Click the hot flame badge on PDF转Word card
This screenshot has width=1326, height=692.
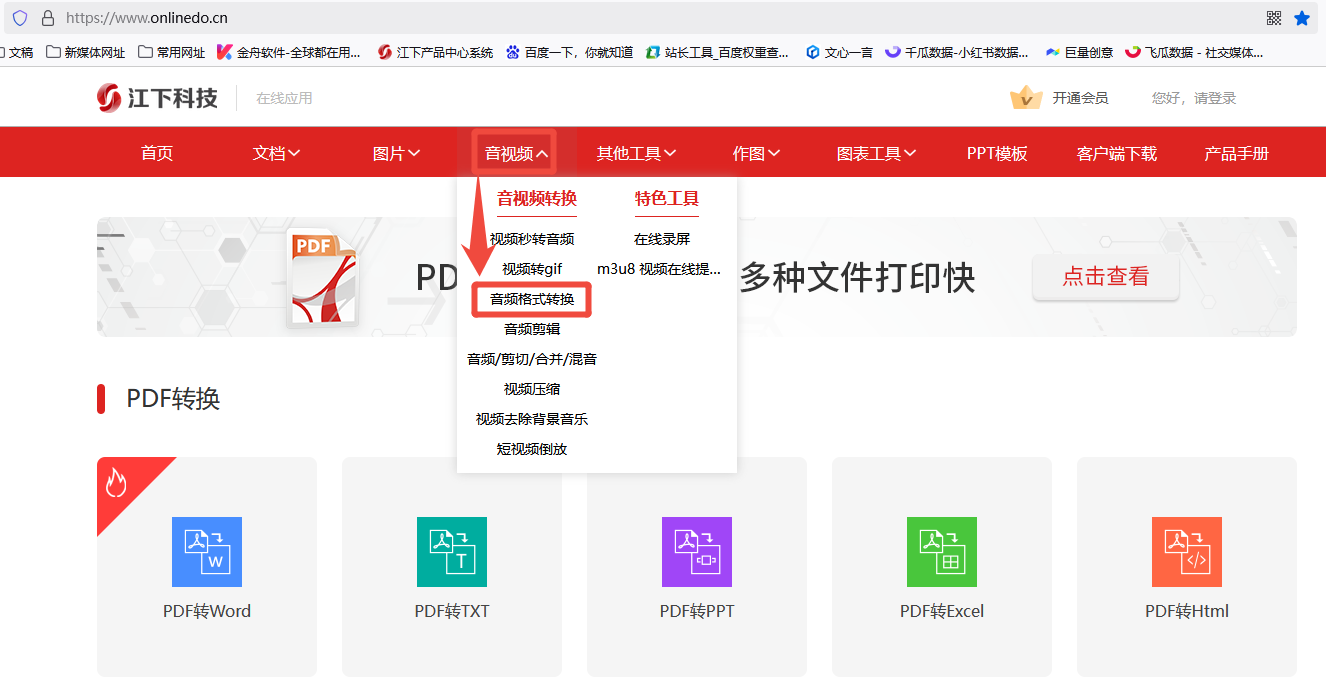point(116,484)
